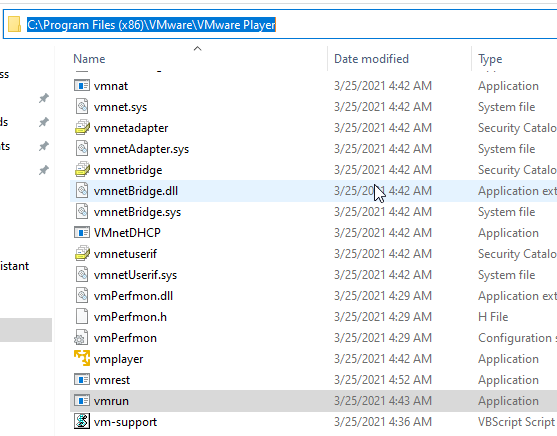Select the vm-support file name

125,422
